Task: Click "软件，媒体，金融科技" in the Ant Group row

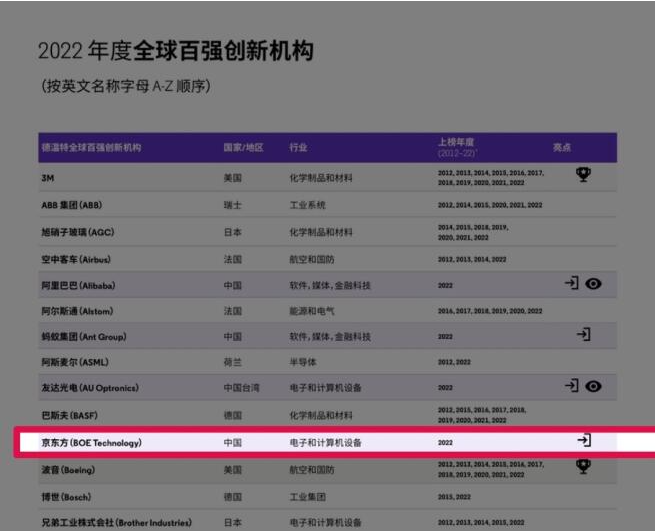Action: tap(330, 337)
